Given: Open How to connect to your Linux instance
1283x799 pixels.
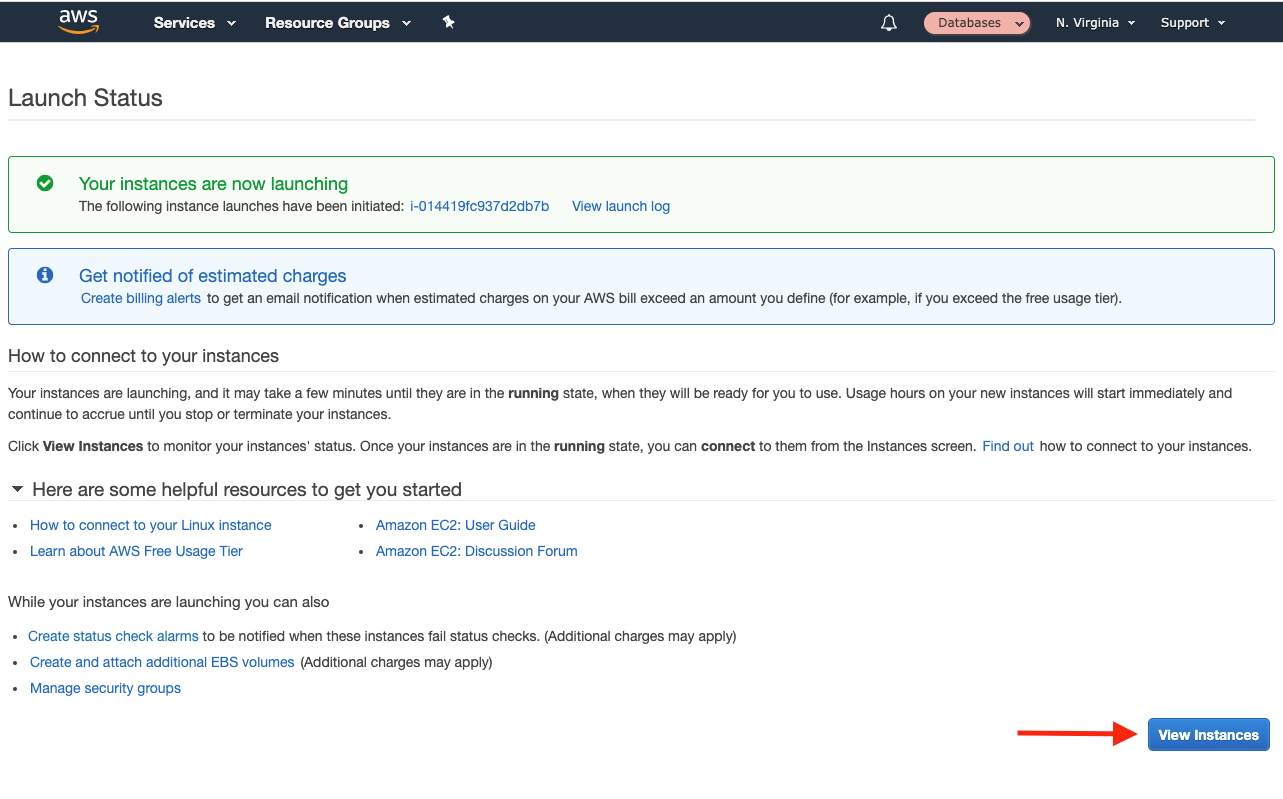Looking at the screenshot, I should (x=150, y=524).
